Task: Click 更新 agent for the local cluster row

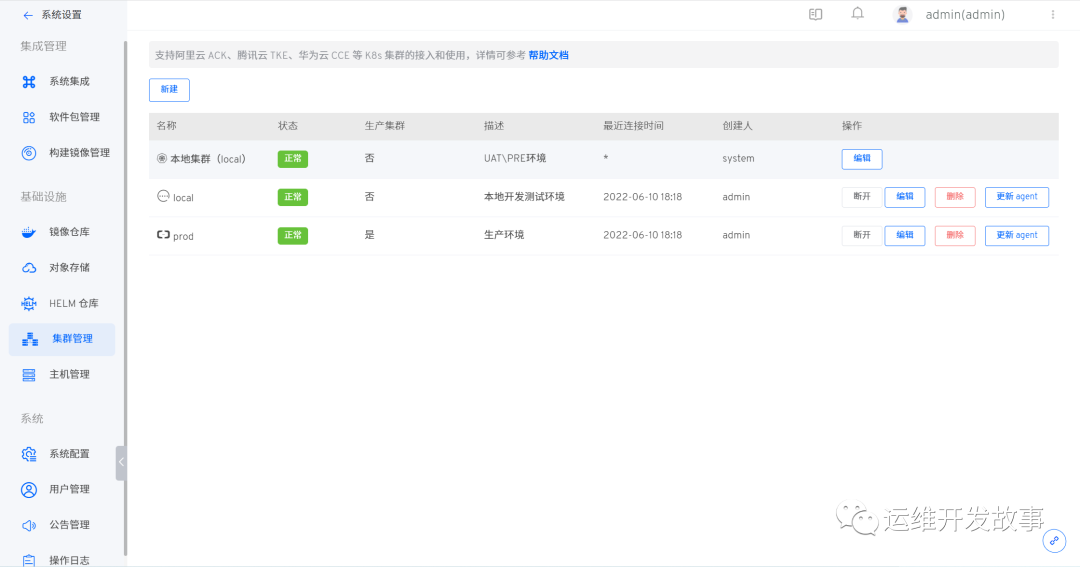Action: point(1017,197)
